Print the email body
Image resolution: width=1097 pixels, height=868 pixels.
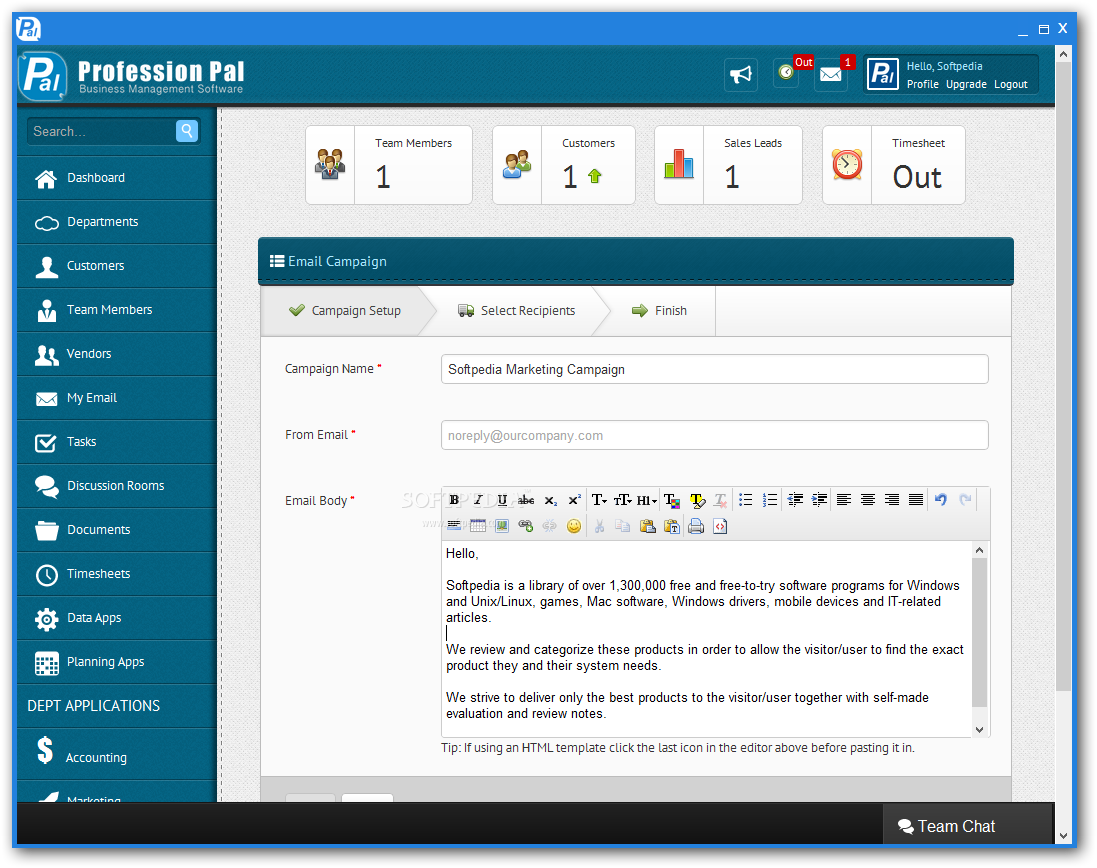pyautogui.click(x=696, y=526)
